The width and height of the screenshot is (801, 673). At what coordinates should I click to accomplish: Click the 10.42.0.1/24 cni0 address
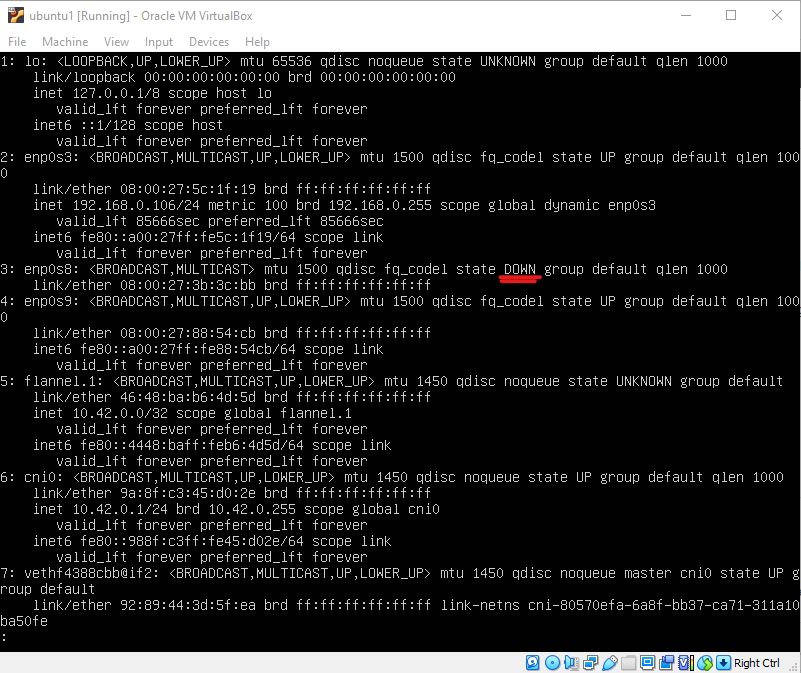[120, 509]
